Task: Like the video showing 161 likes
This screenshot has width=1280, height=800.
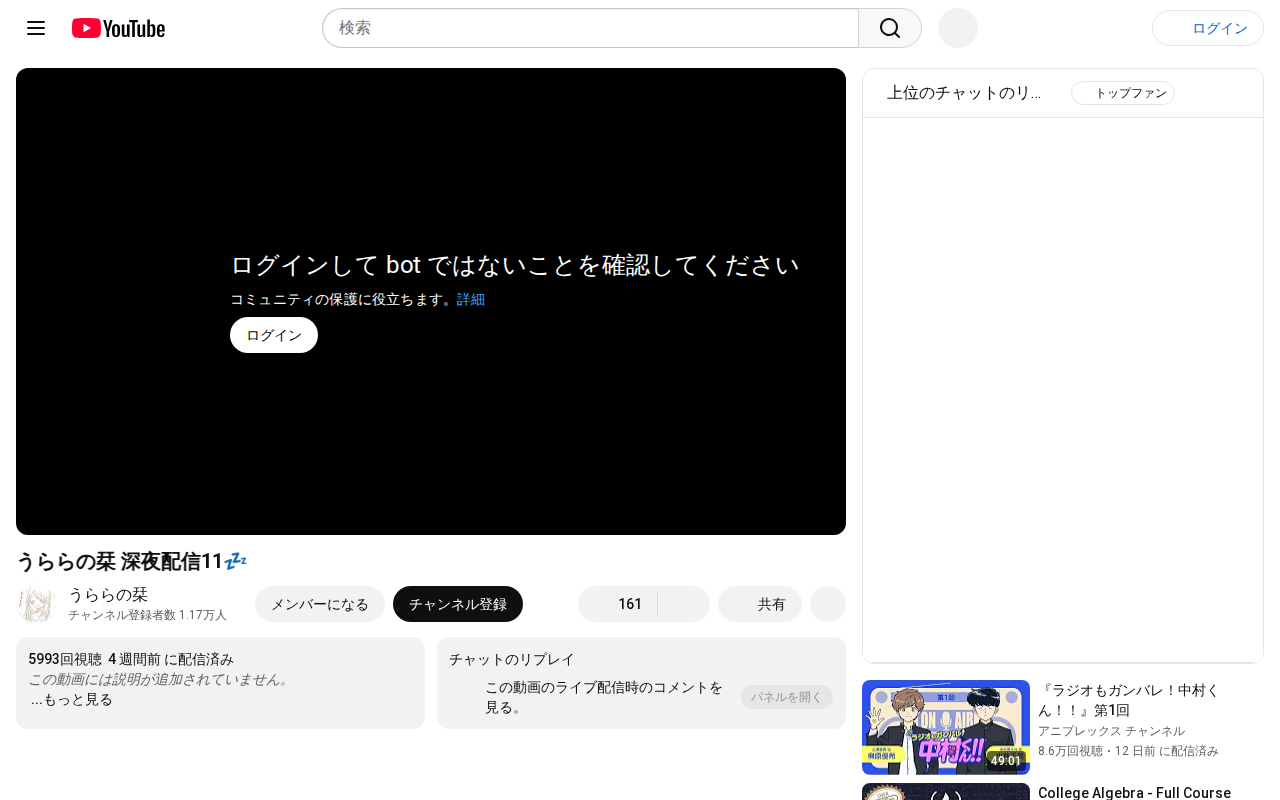Action: (617, 604)
